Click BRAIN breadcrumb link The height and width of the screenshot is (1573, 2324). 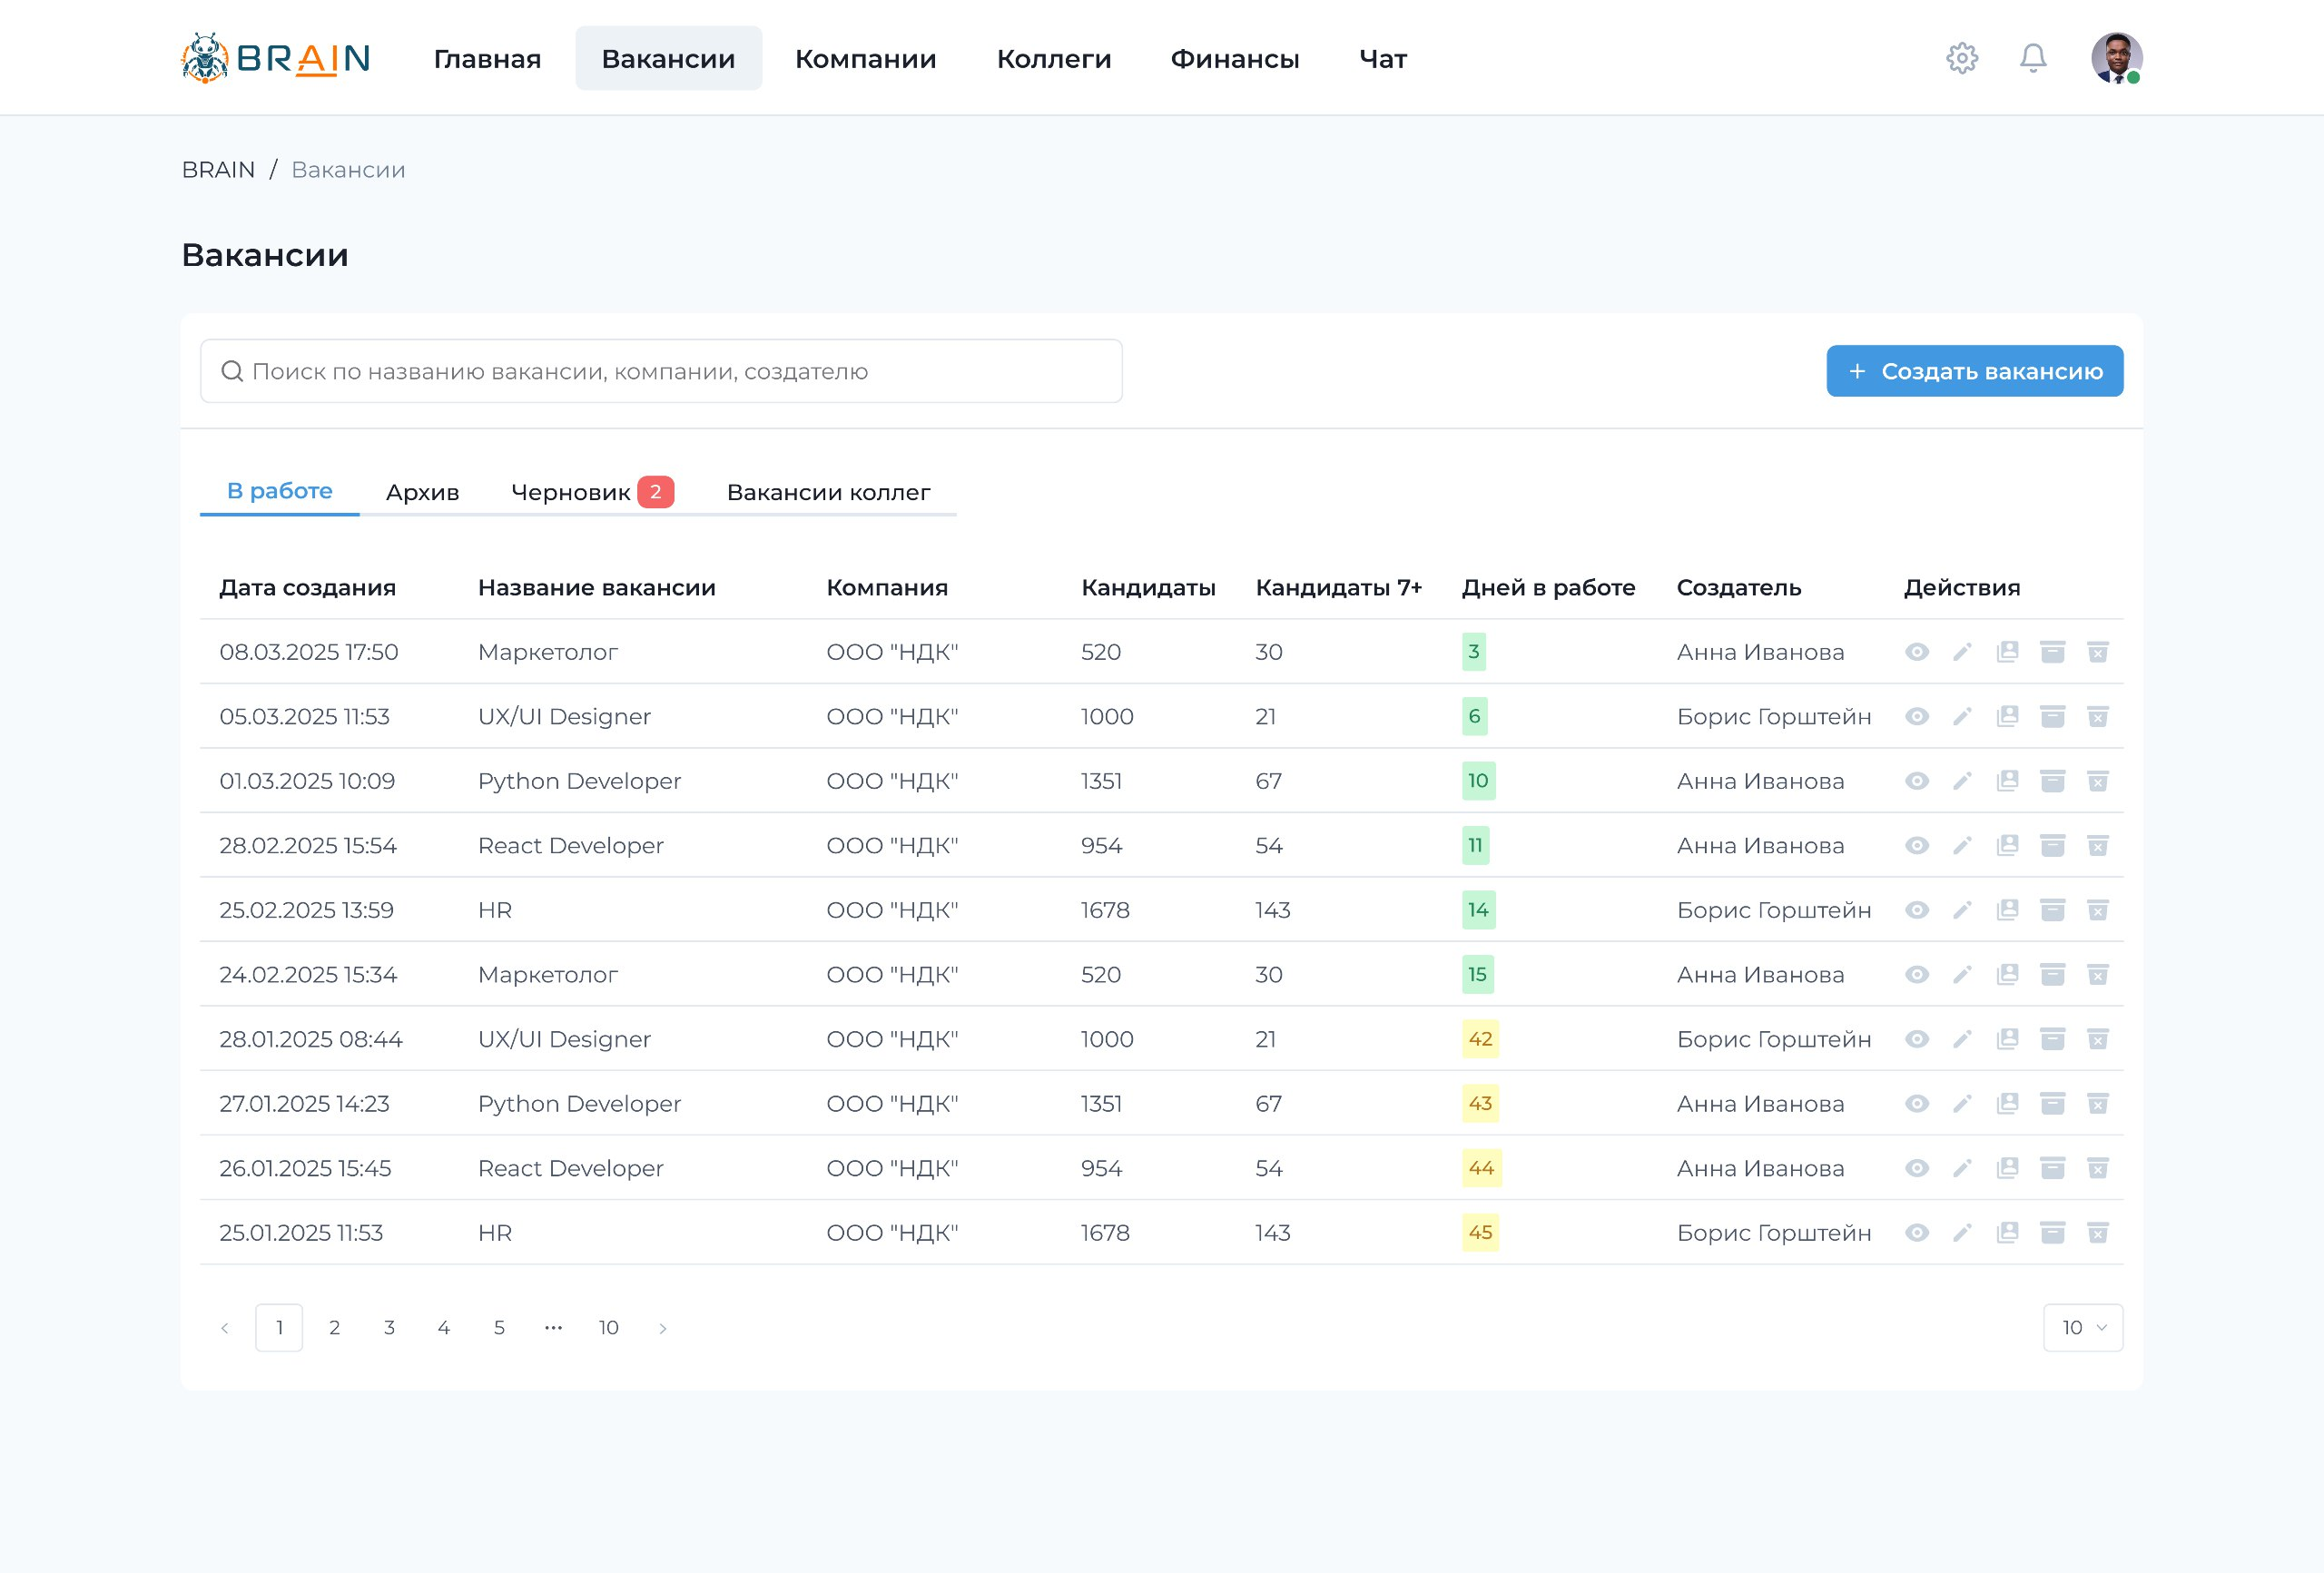[218, 170]
